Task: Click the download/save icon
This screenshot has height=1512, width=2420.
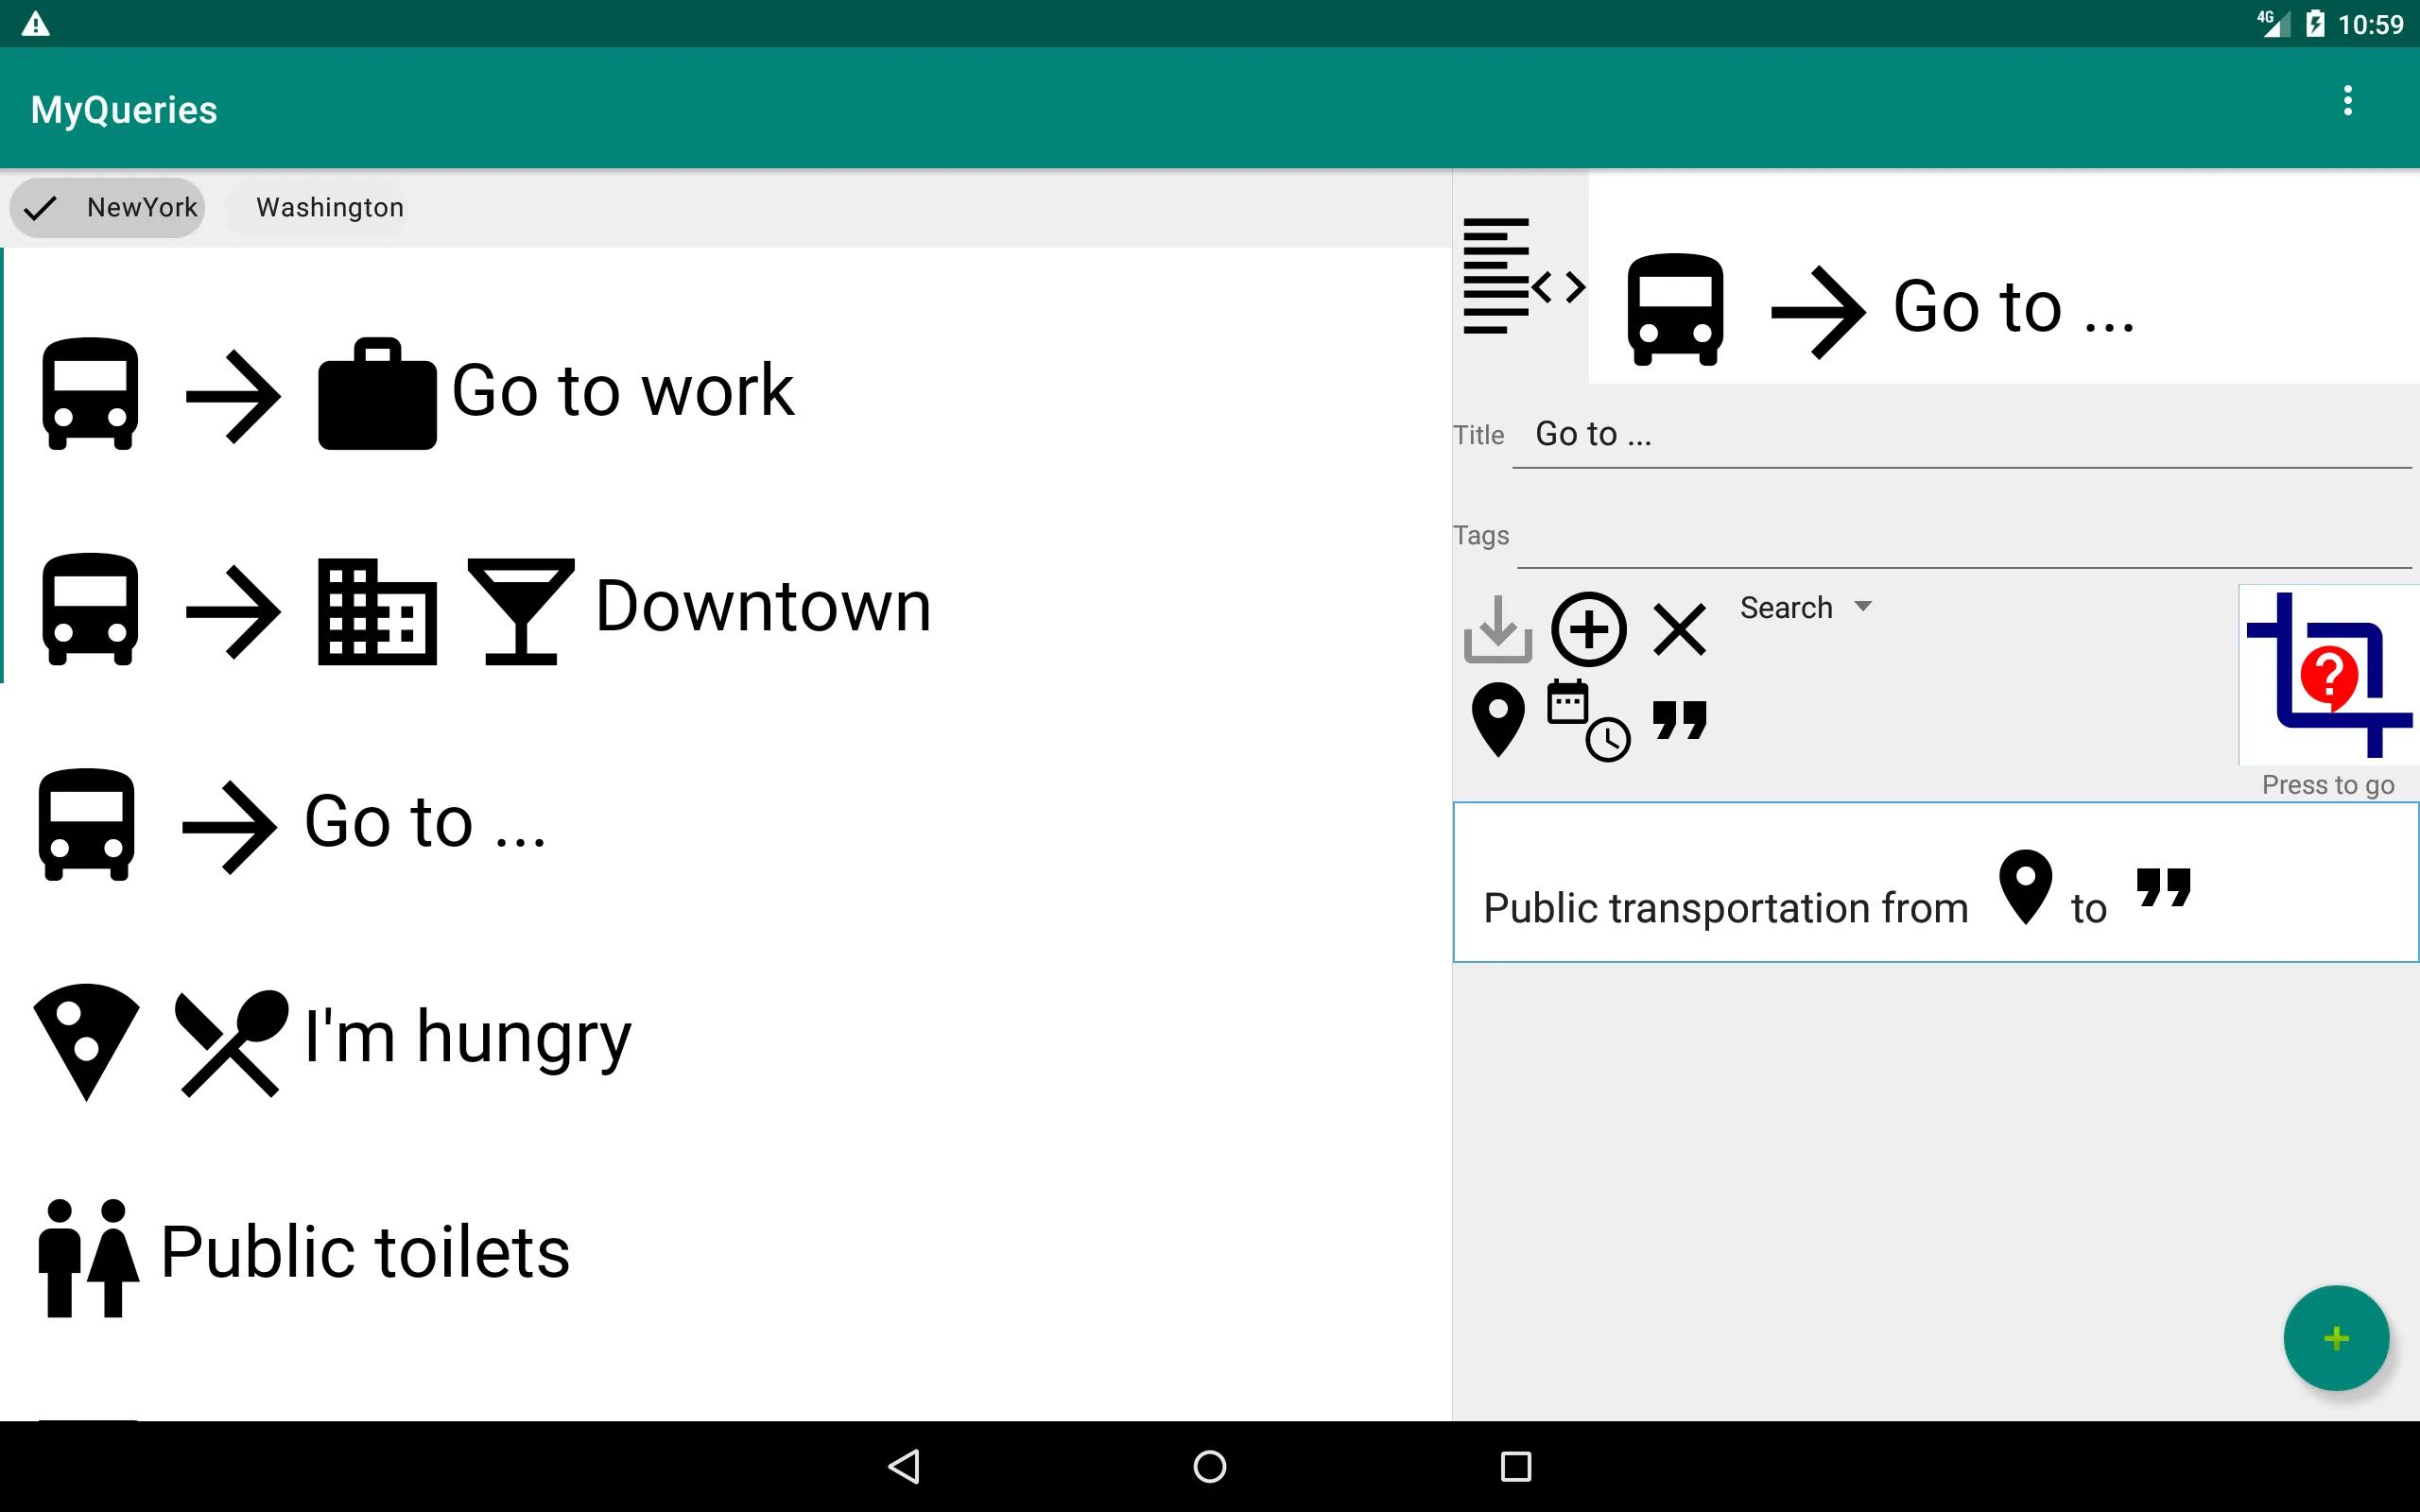Action: tap(1500, 628)
